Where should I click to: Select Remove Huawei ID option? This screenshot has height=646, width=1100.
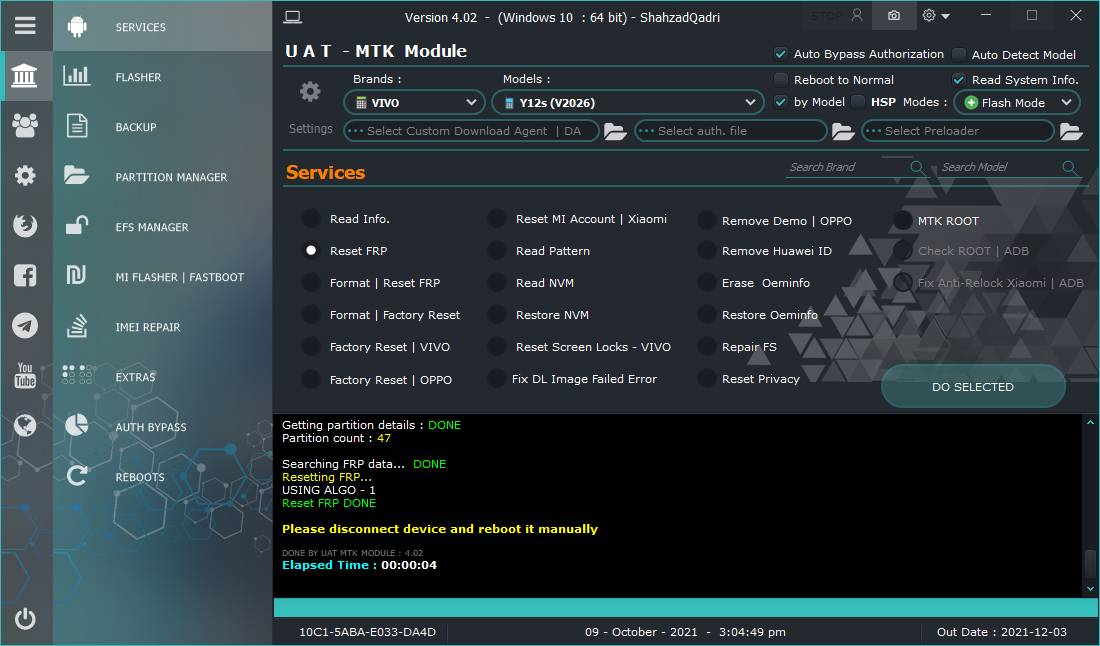706,250
